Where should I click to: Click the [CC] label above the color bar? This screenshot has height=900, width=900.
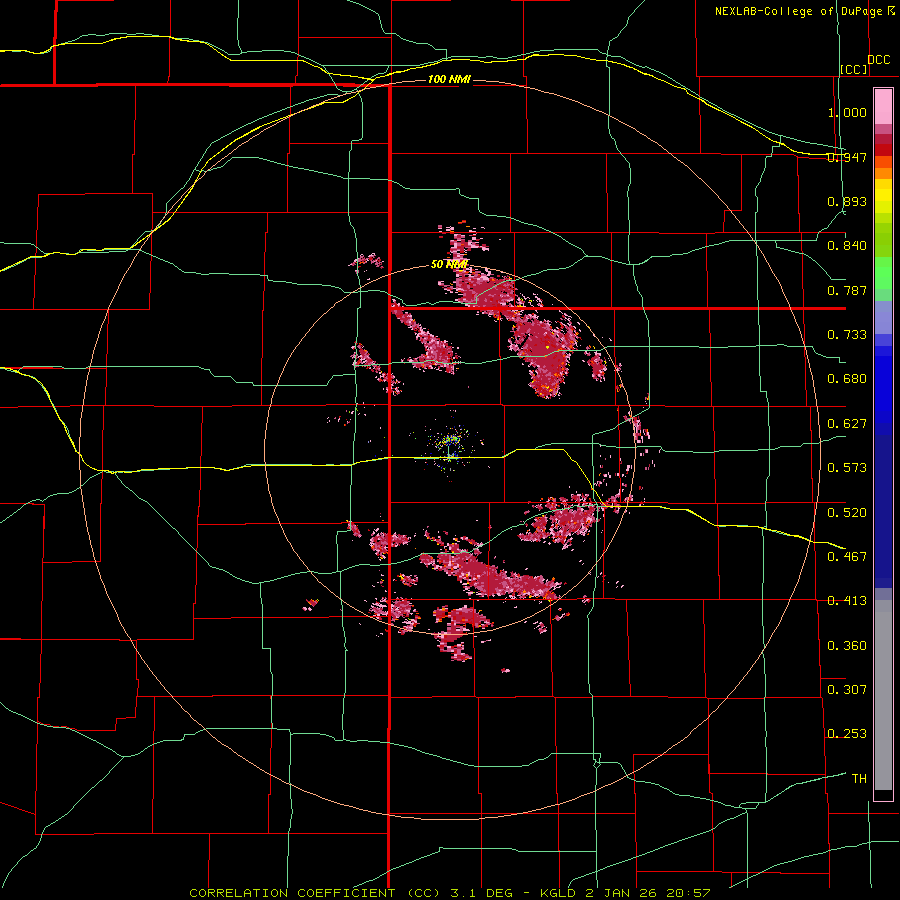tap(854, 69)
